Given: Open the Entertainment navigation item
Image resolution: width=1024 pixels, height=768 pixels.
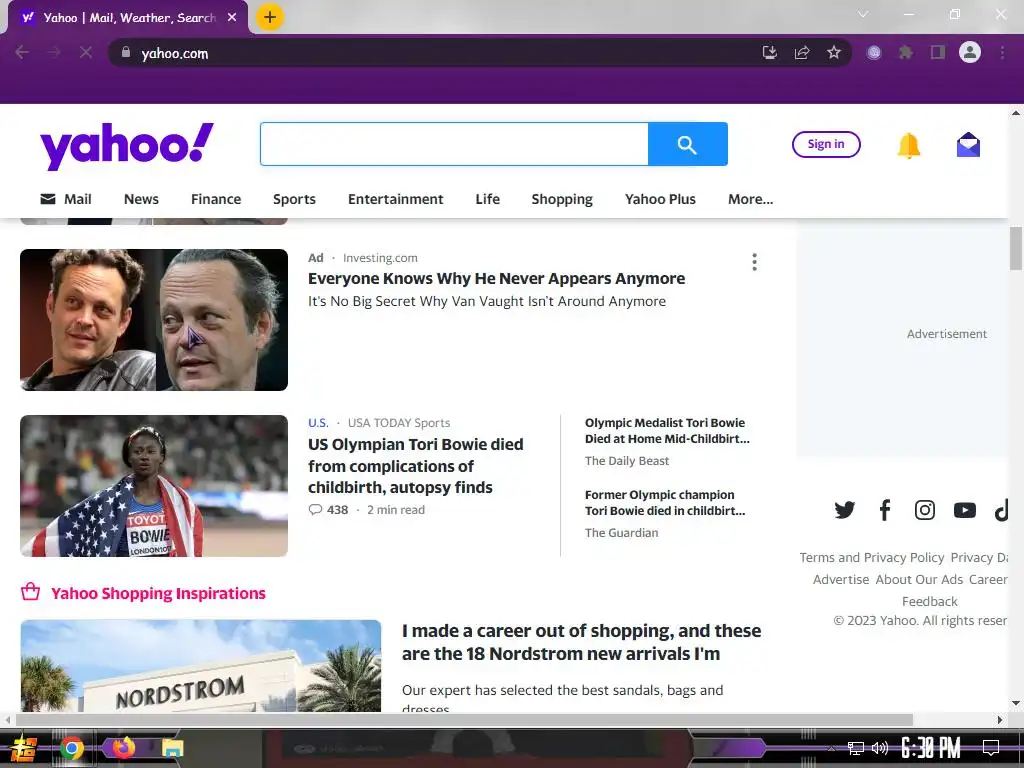Looking at the screenshot, I should point(395,199).
